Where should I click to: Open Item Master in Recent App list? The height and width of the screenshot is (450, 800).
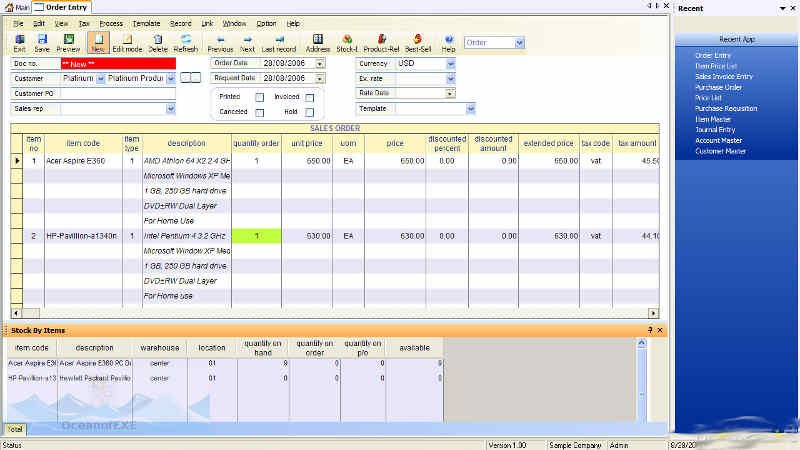pos(713,119)
